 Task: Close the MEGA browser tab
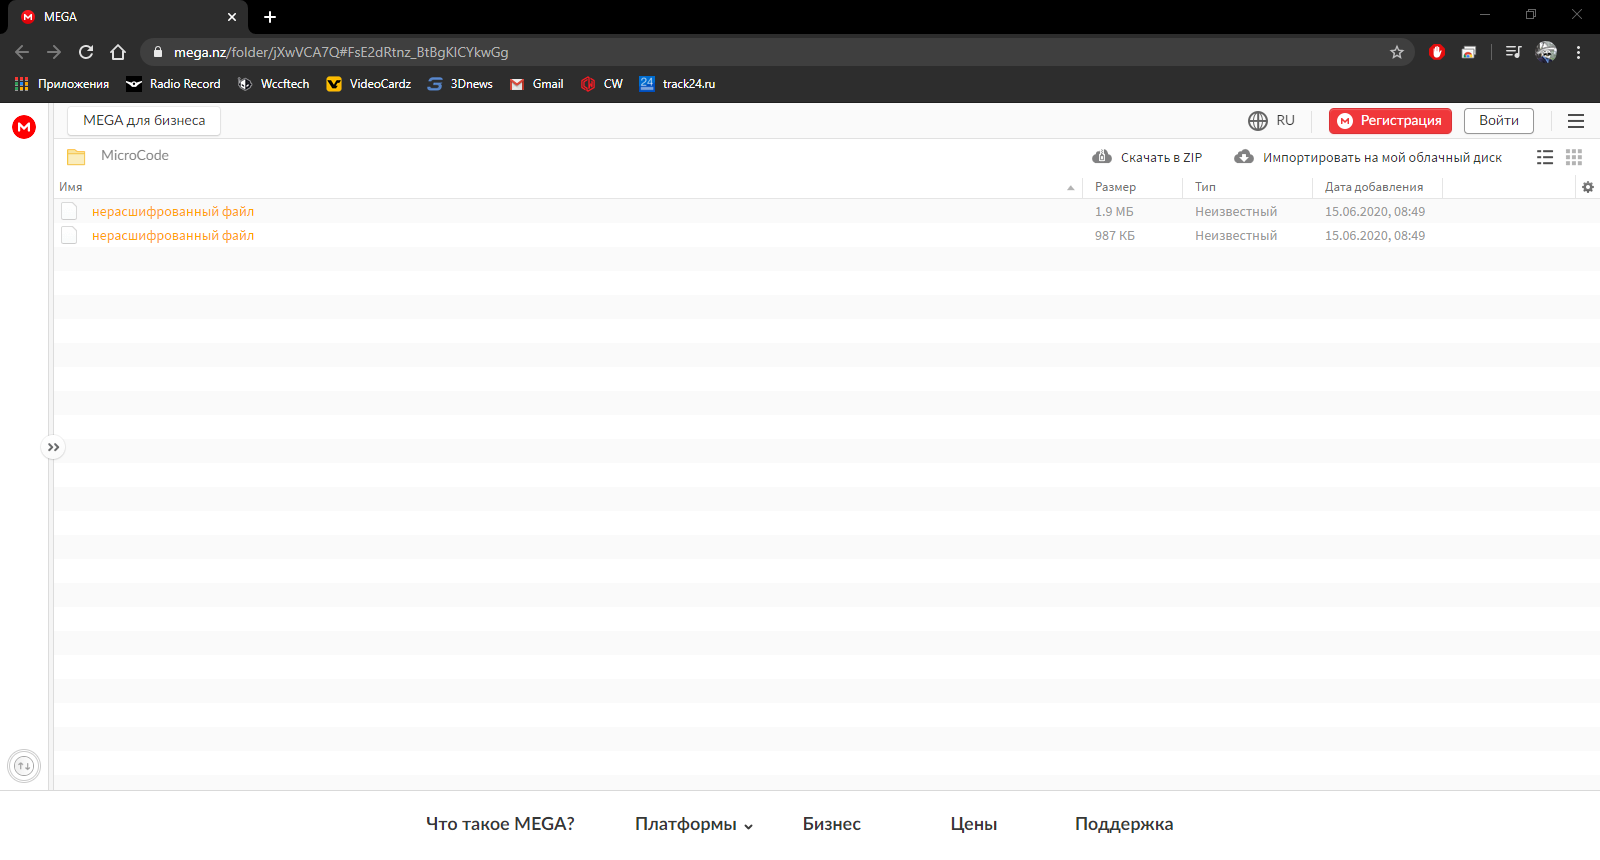[x=232, y=17]
